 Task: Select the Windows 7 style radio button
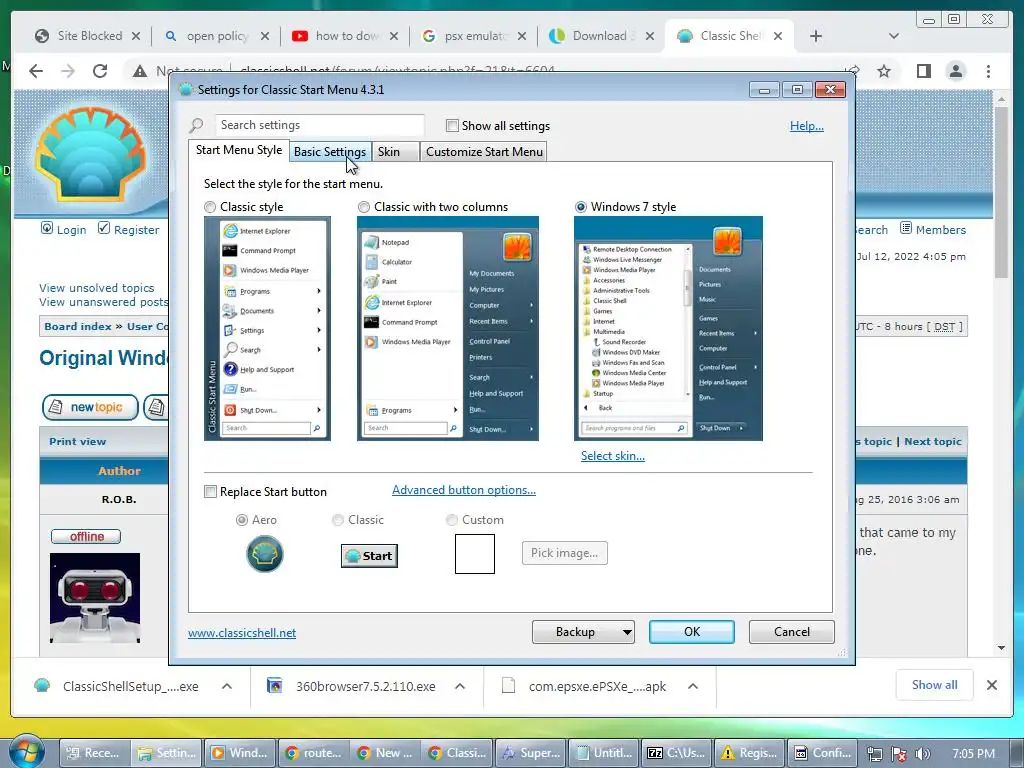pyautogui.click(x=581, y=207)
